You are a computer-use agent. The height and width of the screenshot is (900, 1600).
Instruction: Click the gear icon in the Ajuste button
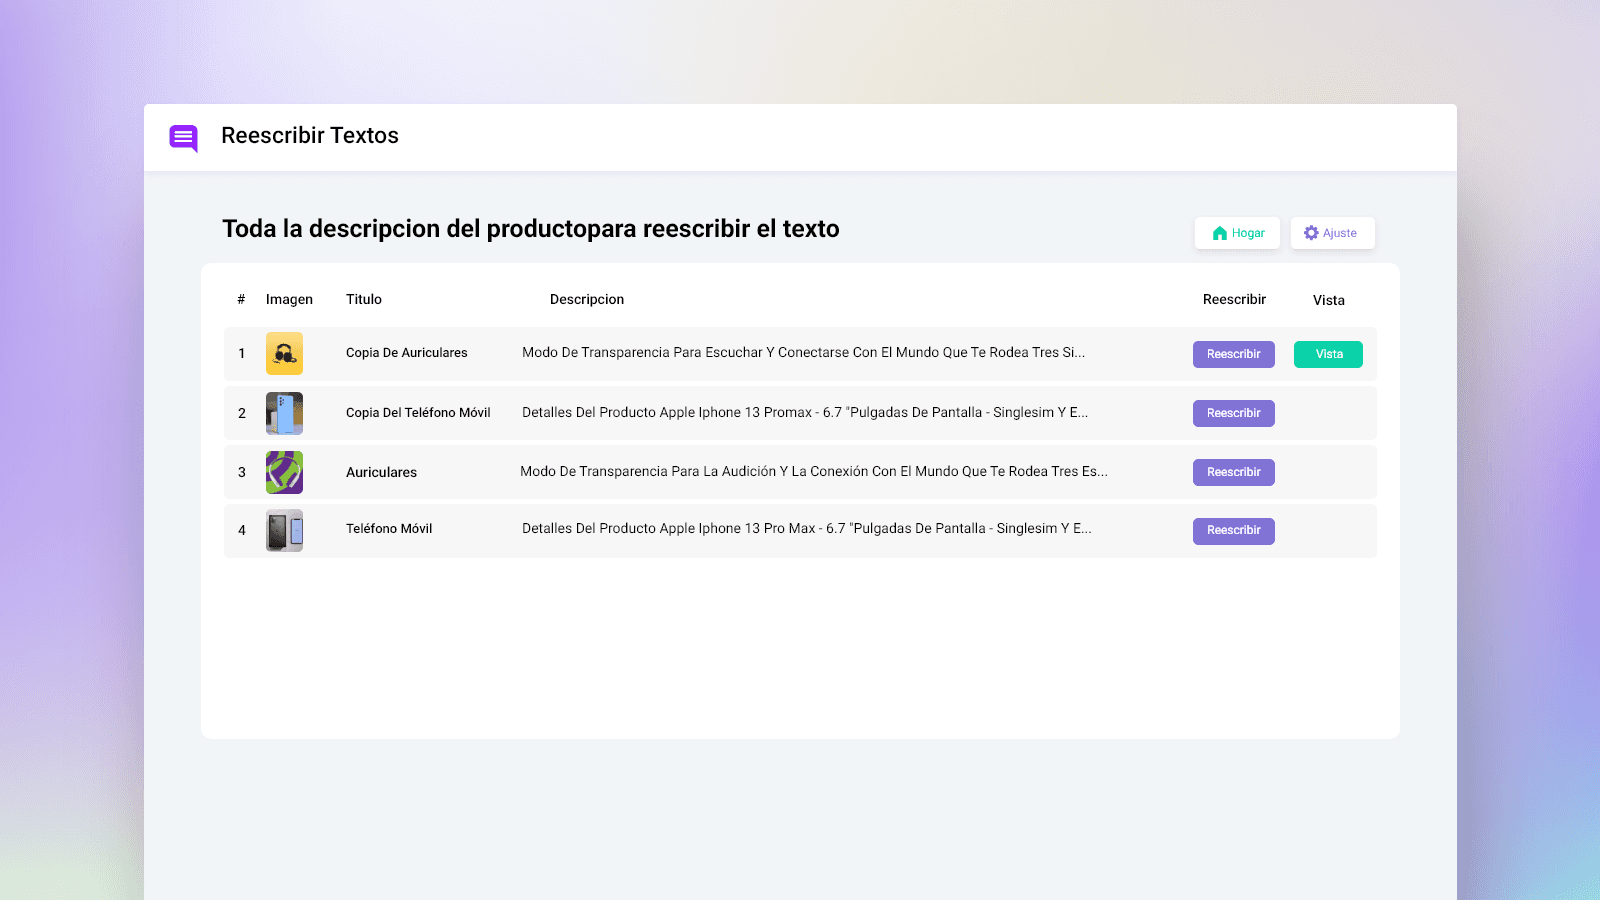pyautogui.click(x=1311, y=232)
